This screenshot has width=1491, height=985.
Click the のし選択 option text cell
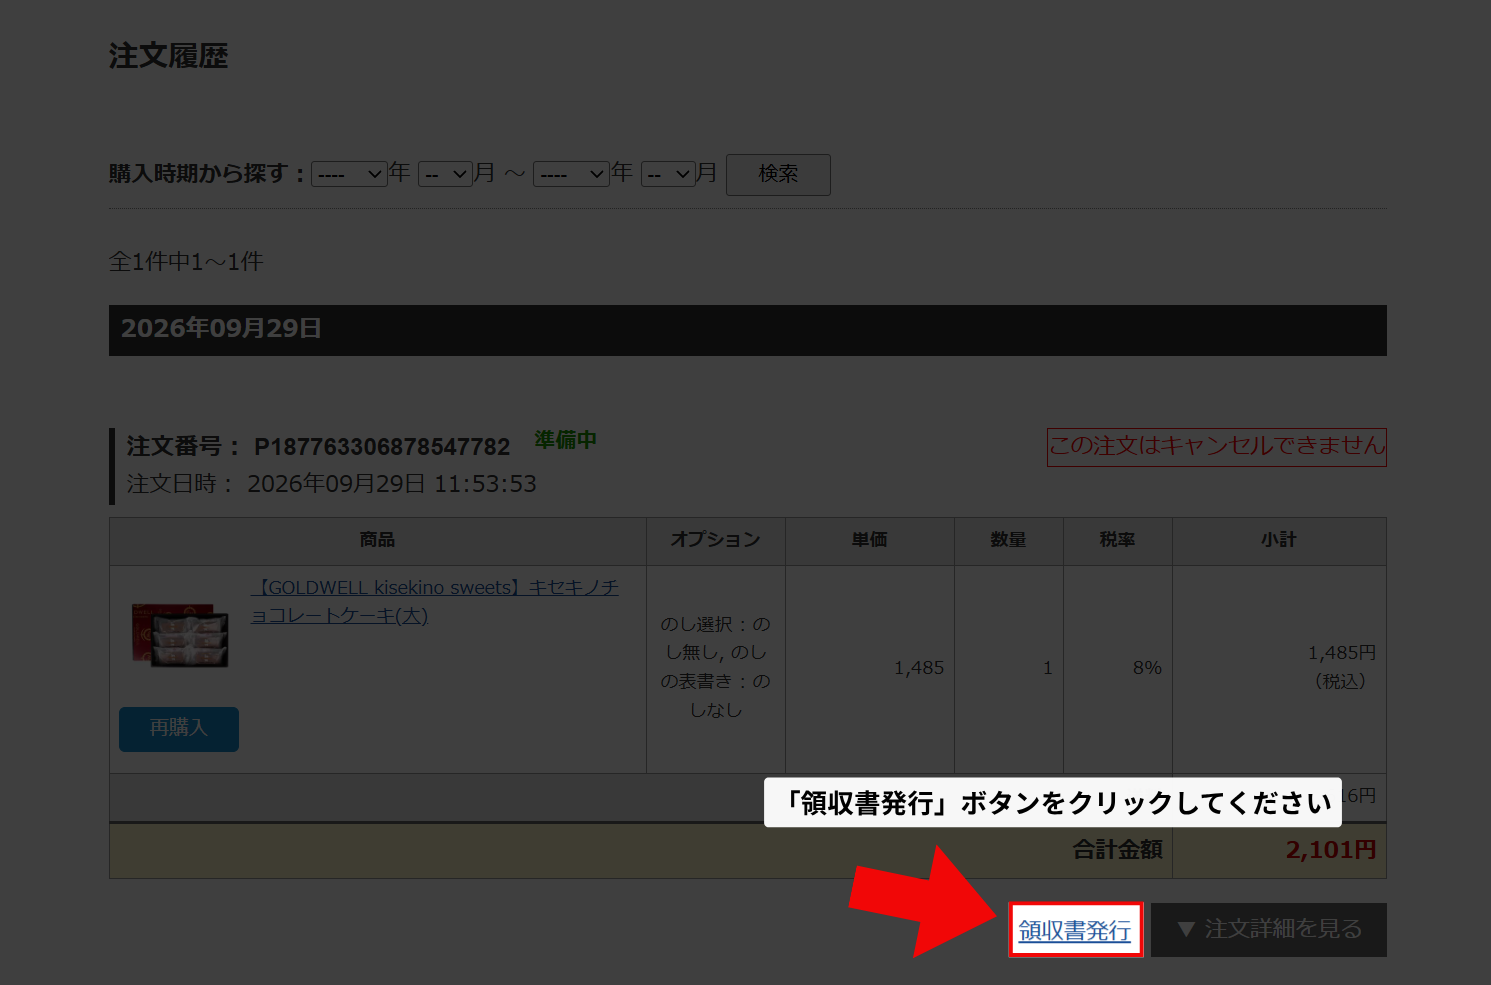(716, 667)
